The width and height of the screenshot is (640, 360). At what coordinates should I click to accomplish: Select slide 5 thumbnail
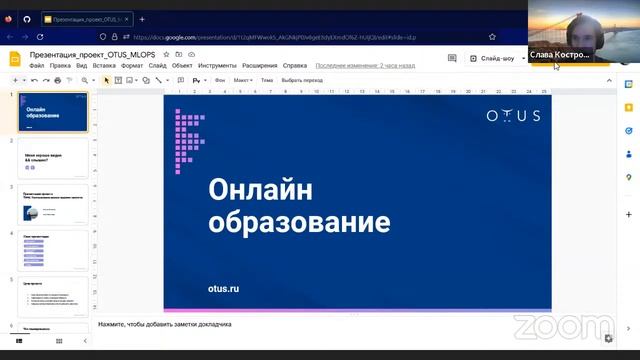click(x=53, y=297)
